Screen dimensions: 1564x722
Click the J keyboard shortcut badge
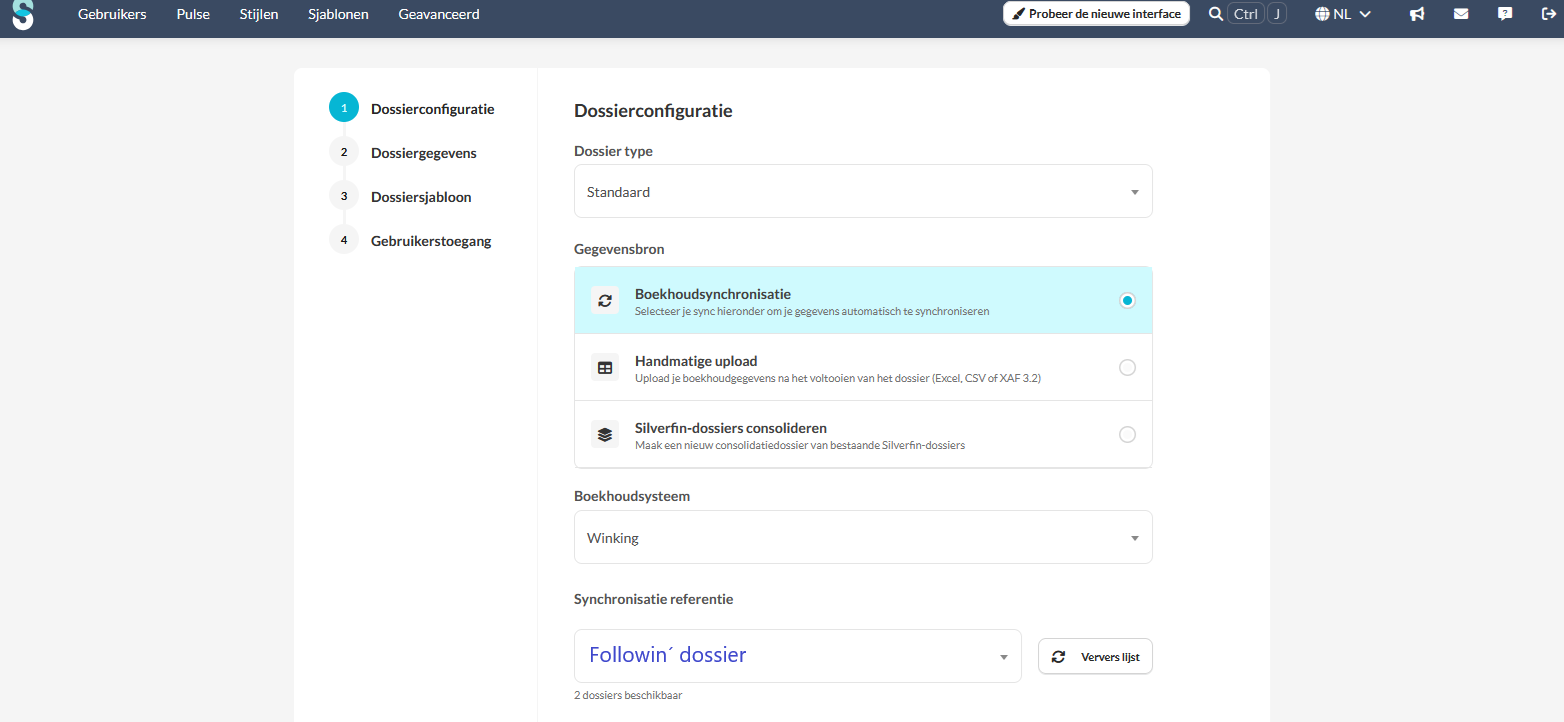(1277, 14)
